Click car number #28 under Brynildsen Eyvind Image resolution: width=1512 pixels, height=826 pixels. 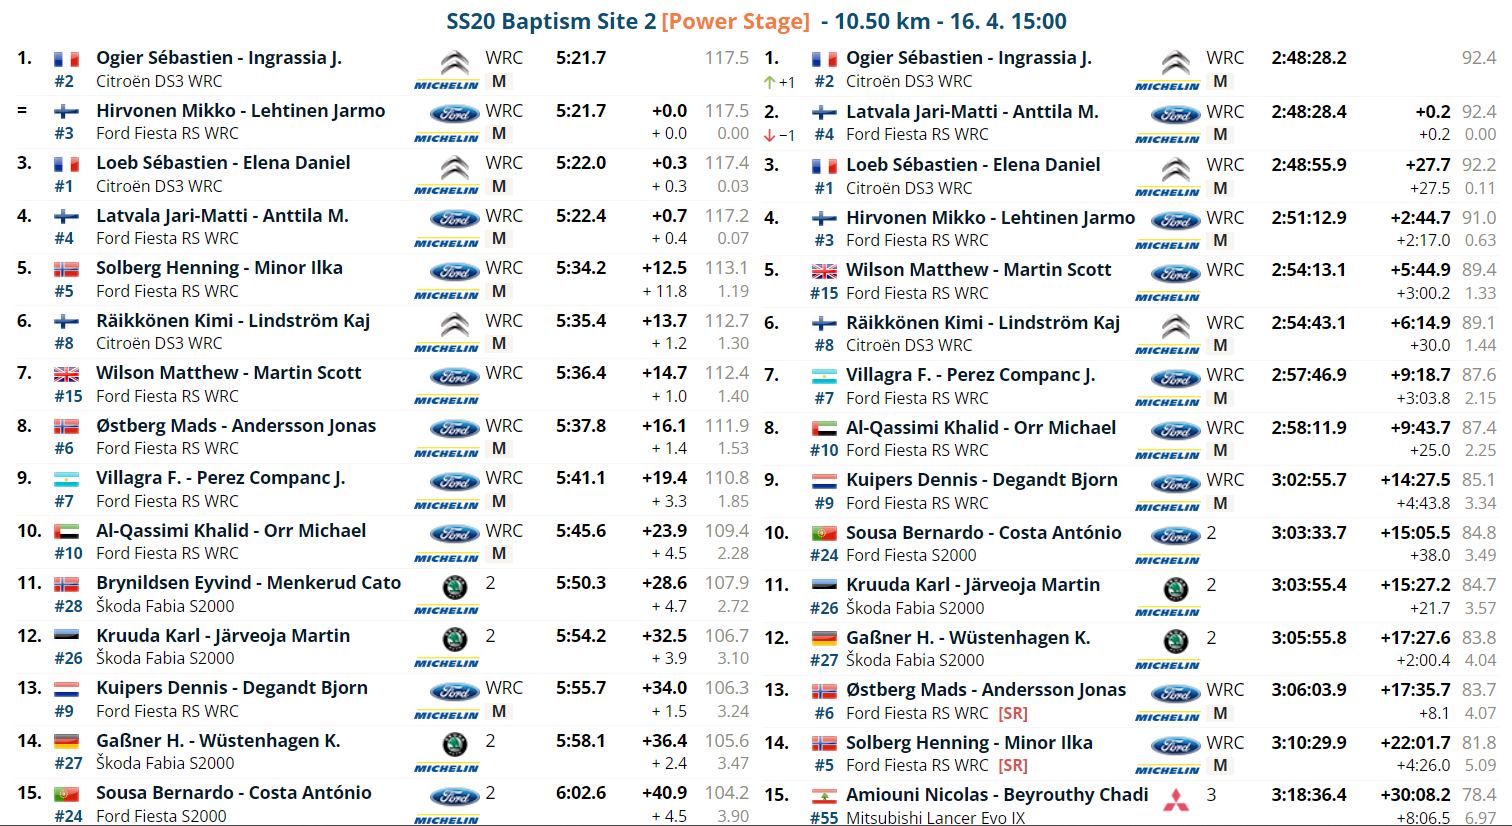pyautogui.click(x=68, y=606)
